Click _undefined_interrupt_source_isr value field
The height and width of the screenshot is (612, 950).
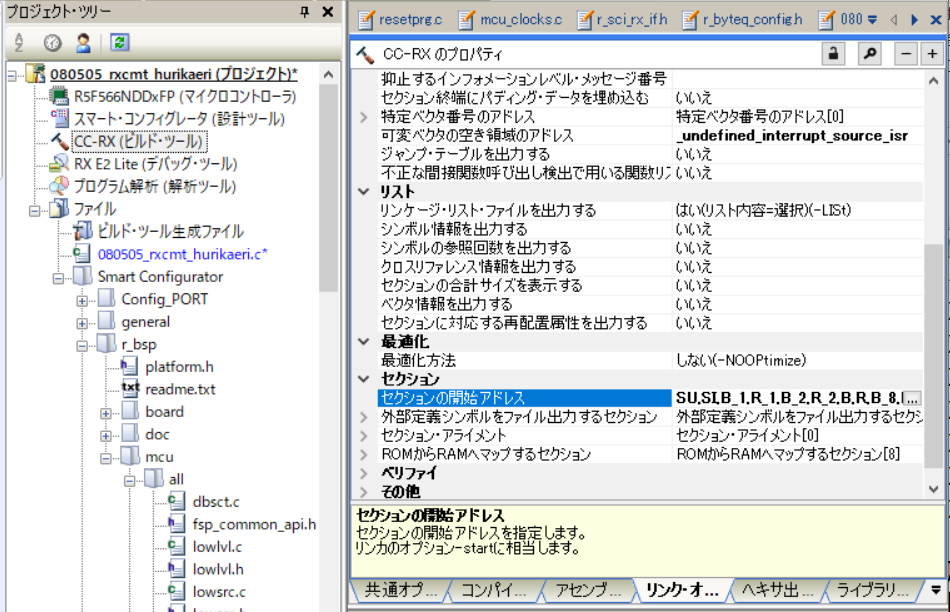coord(798,135)
